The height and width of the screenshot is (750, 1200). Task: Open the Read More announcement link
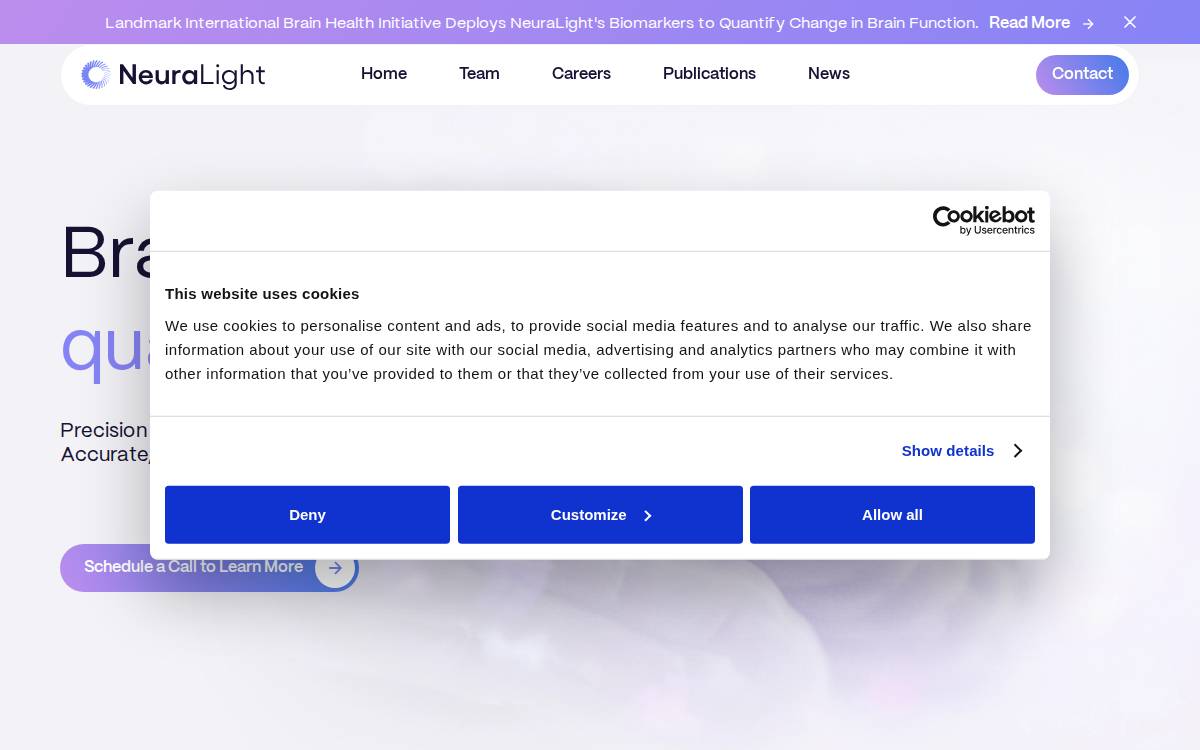pyautogui.click(x=1029, y=23)
